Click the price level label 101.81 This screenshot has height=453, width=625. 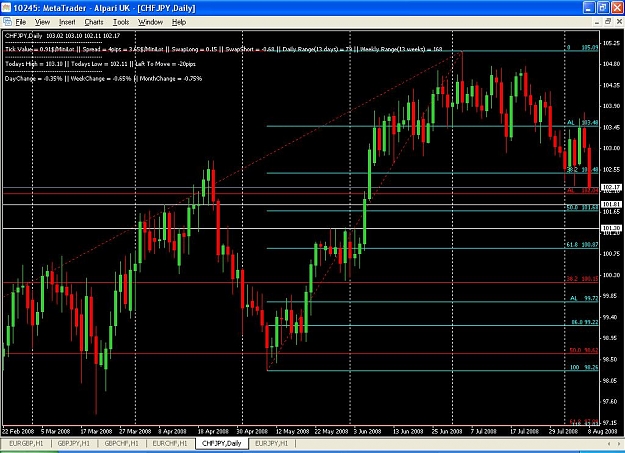tap(611, 205)
